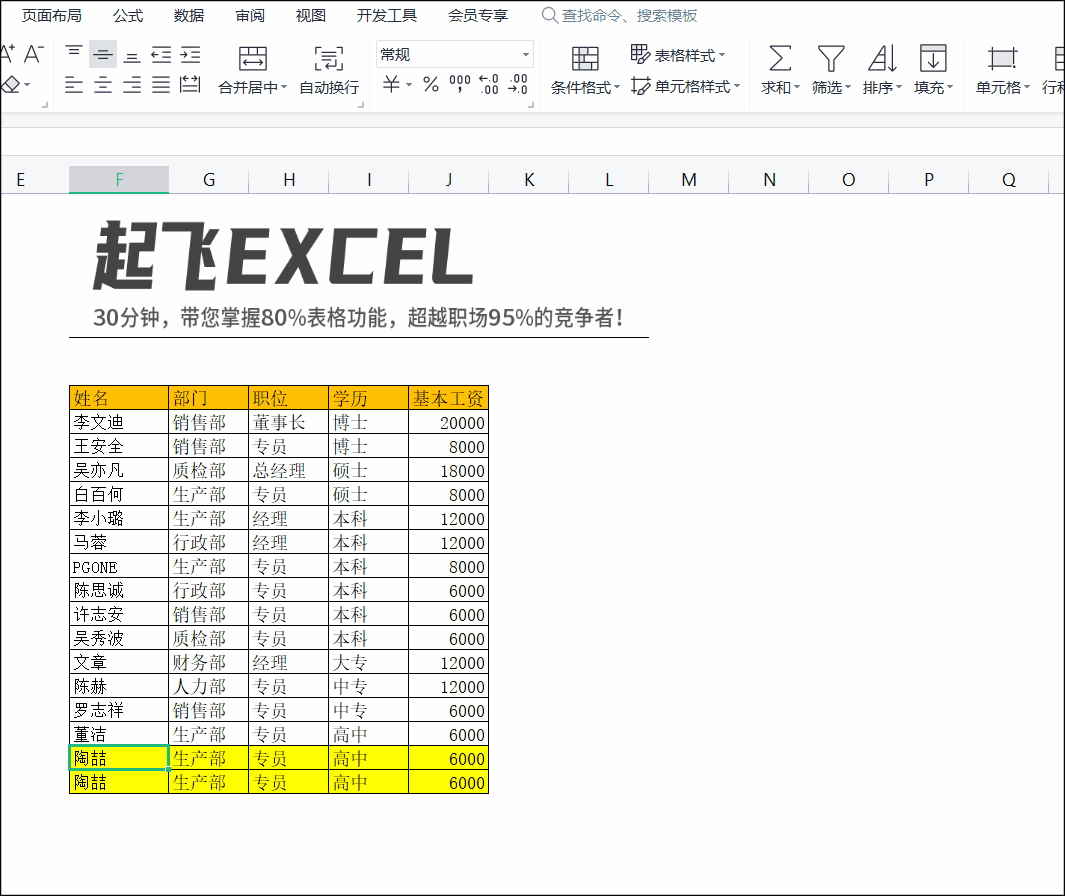
Task: Select column G header
Action: pos(209,179)
